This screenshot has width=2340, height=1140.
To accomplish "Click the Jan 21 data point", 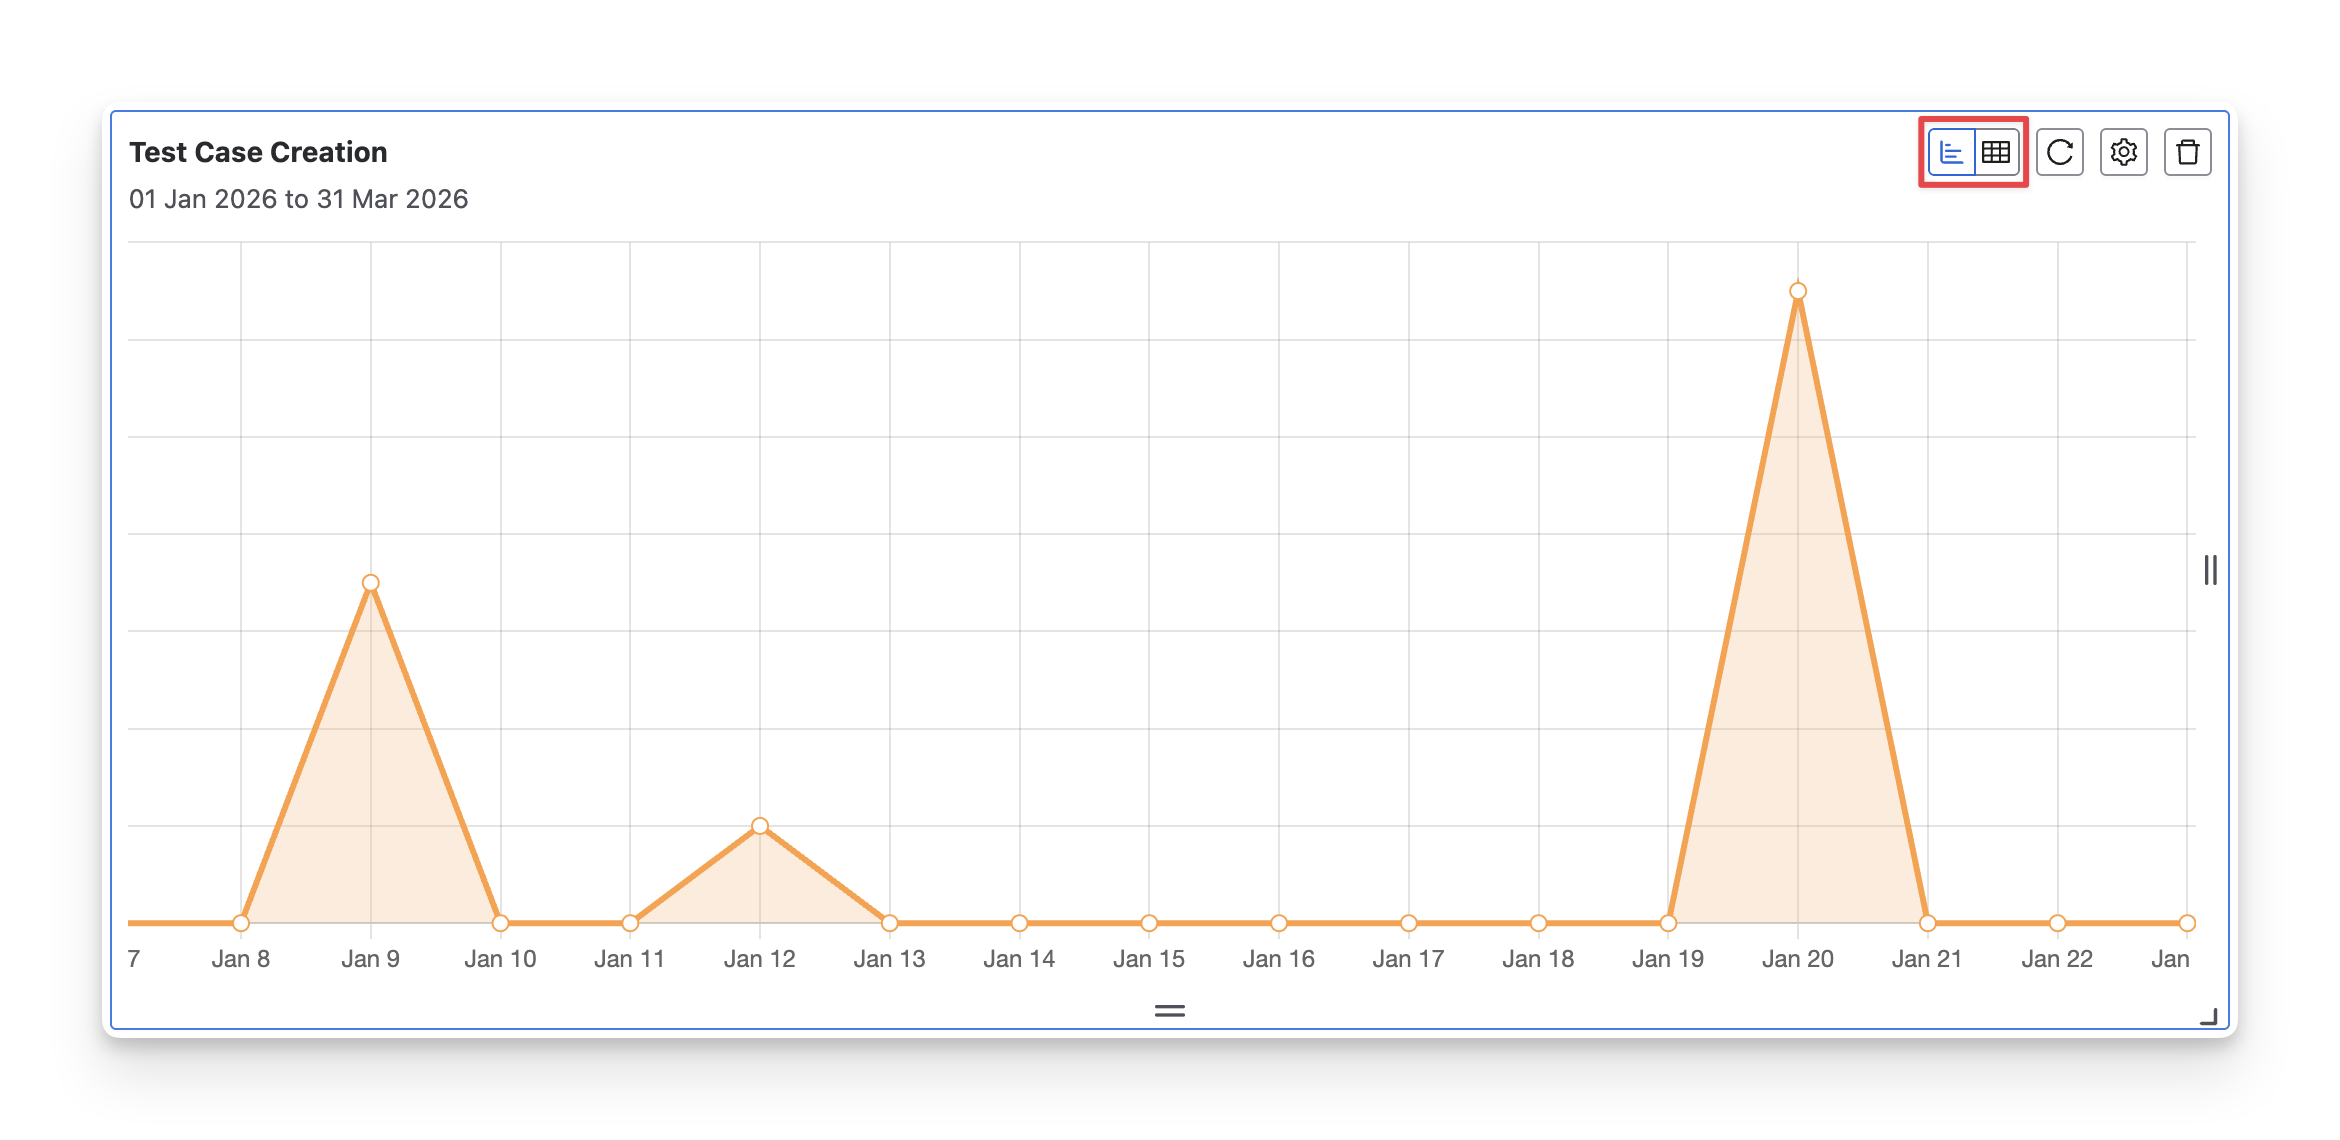I will pos(1927,923).
